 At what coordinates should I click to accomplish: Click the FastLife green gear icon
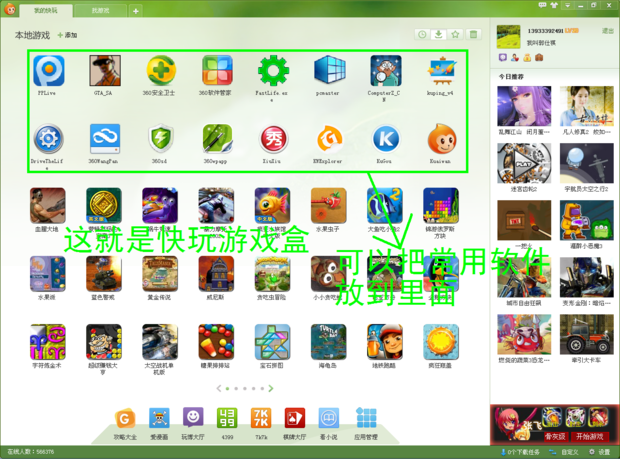tap(273, 72)
